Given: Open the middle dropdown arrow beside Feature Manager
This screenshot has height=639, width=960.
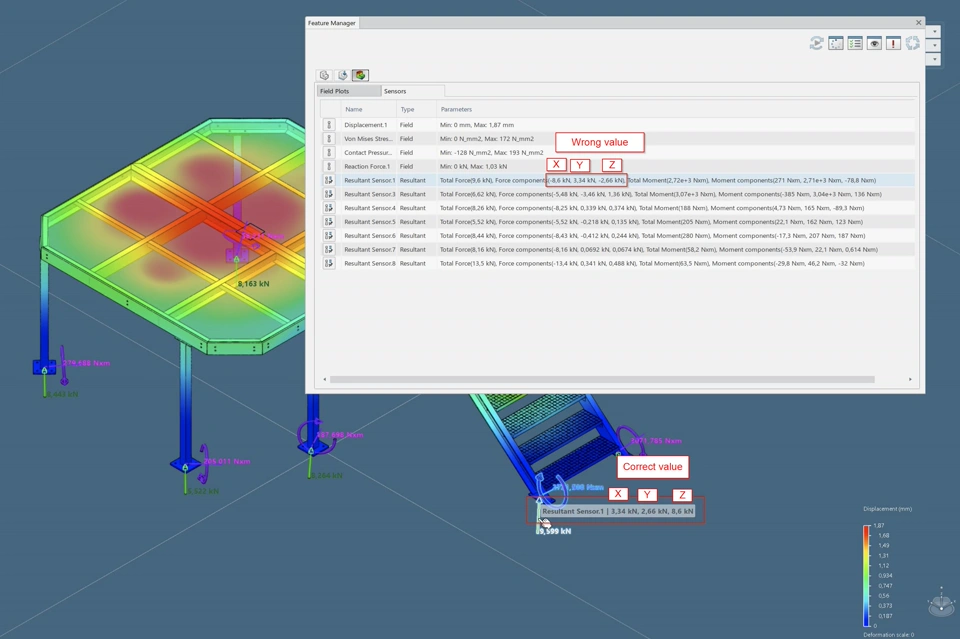Looking at the screenshot, I should pos(934,45).
